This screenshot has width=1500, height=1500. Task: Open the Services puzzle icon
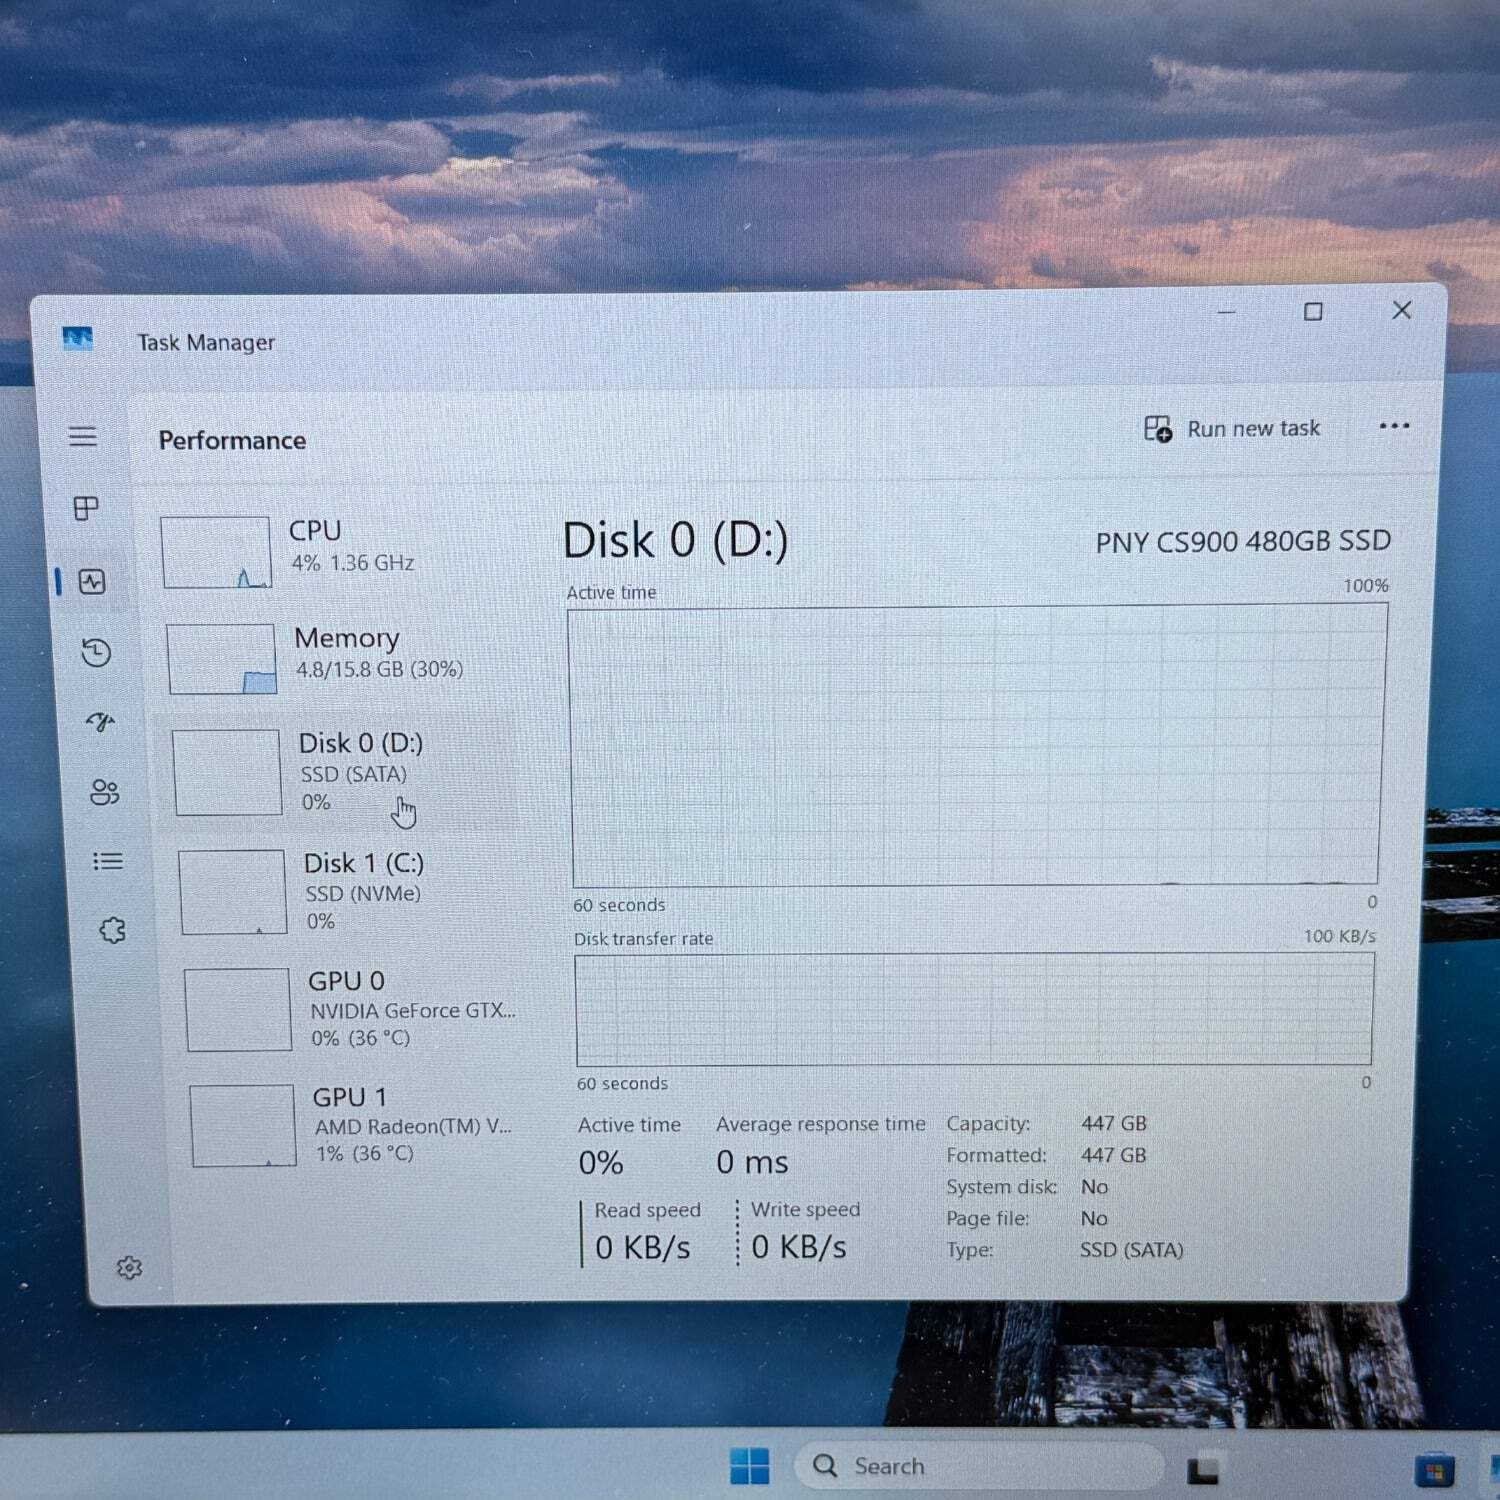(112, 931)
